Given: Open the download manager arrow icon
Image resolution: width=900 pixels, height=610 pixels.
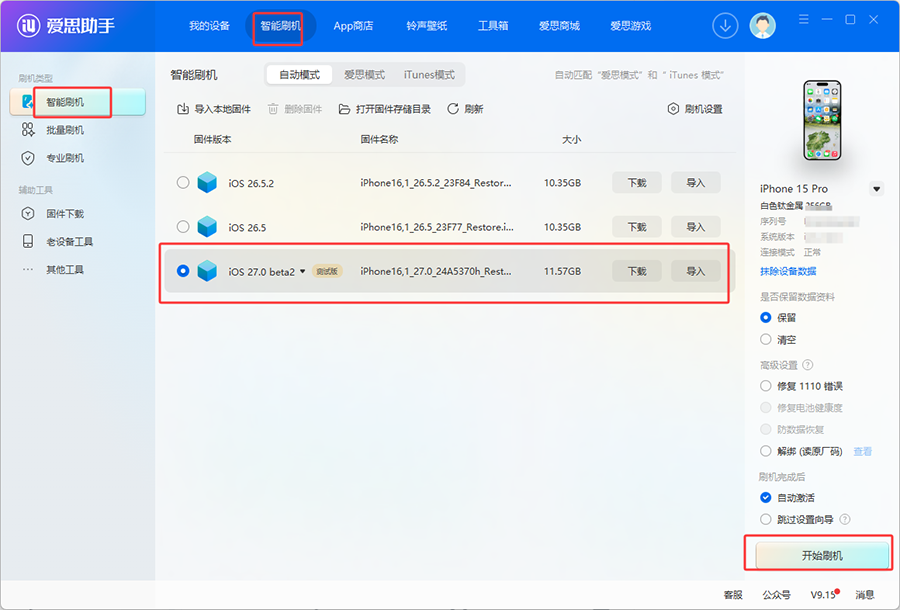Looking at the screenshot, I should point(725,26).
